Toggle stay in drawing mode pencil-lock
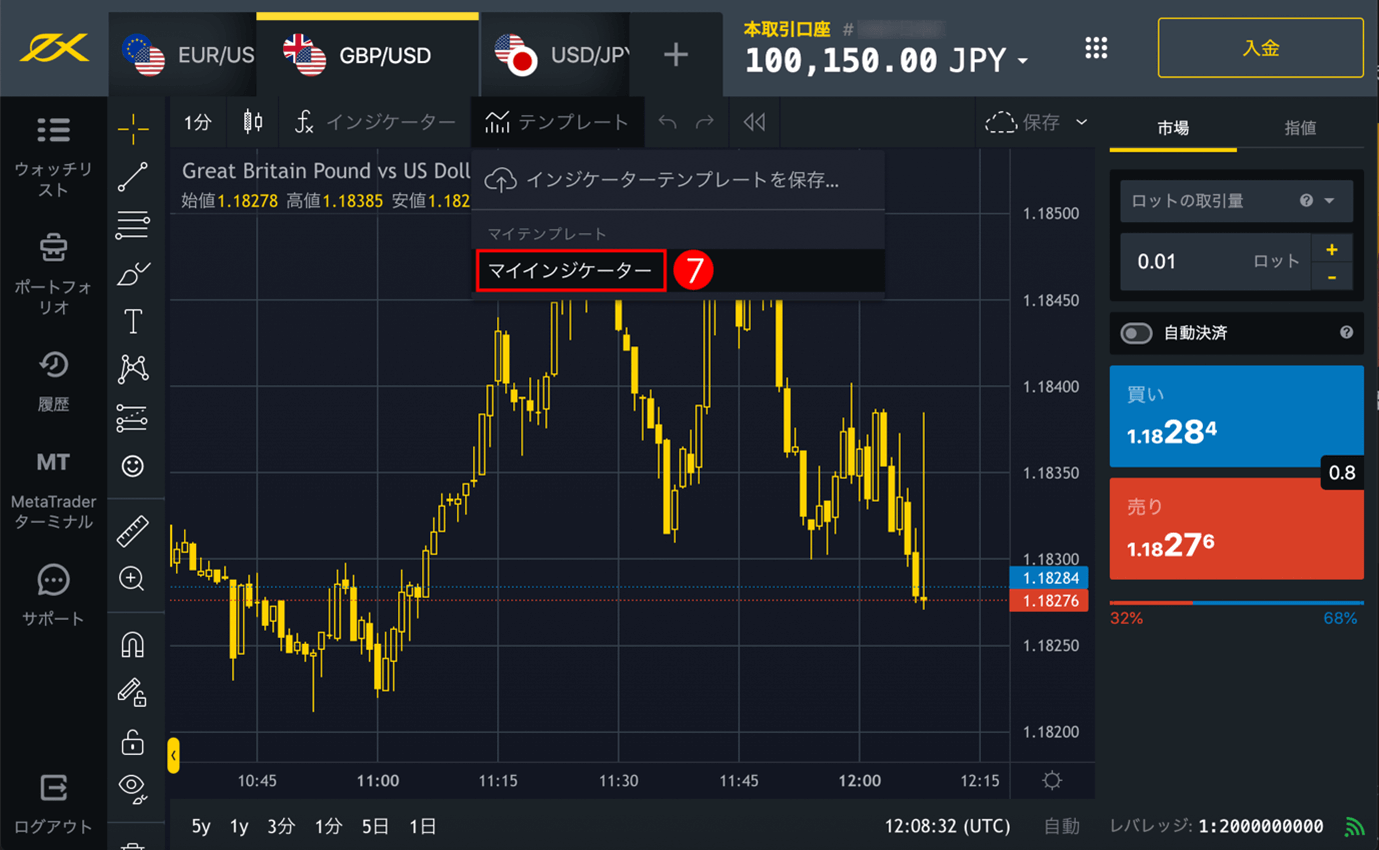The height and width of the screenshot is (850, 1379). tap(133, 692)
